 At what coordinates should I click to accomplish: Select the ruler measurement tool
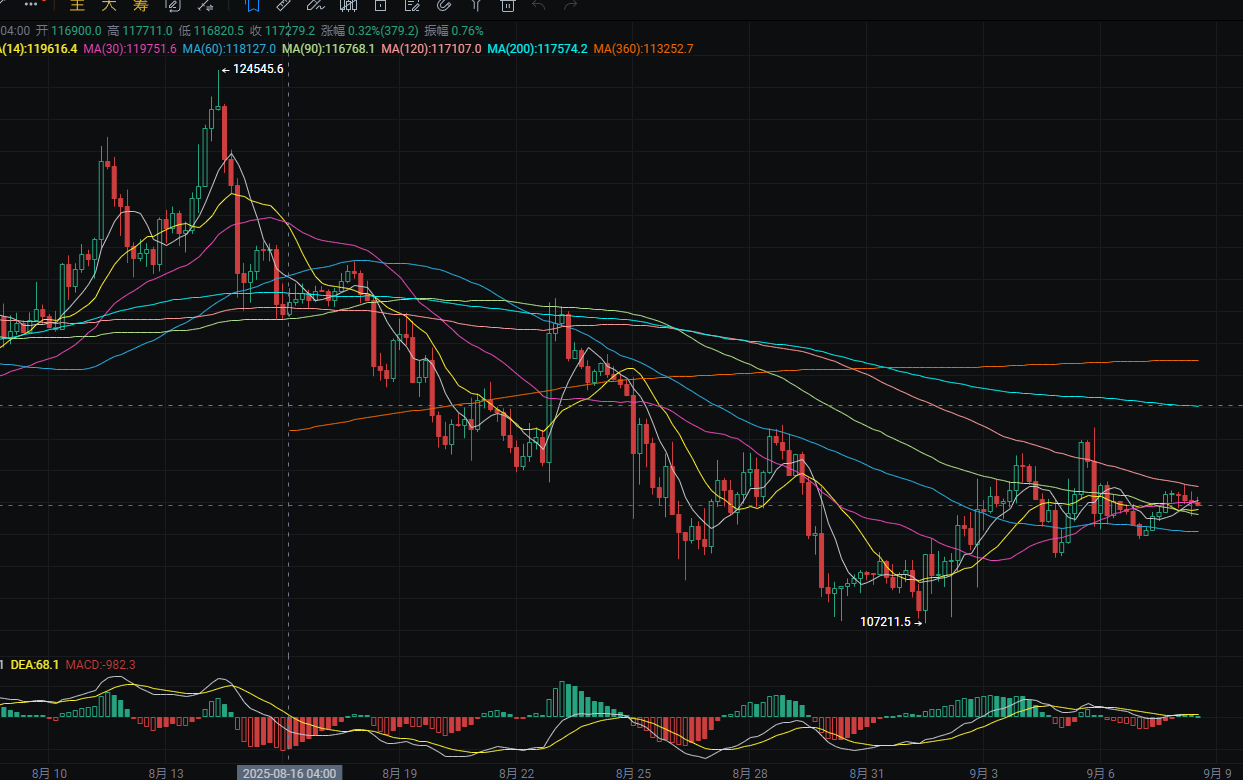click(x=285, y=6)
